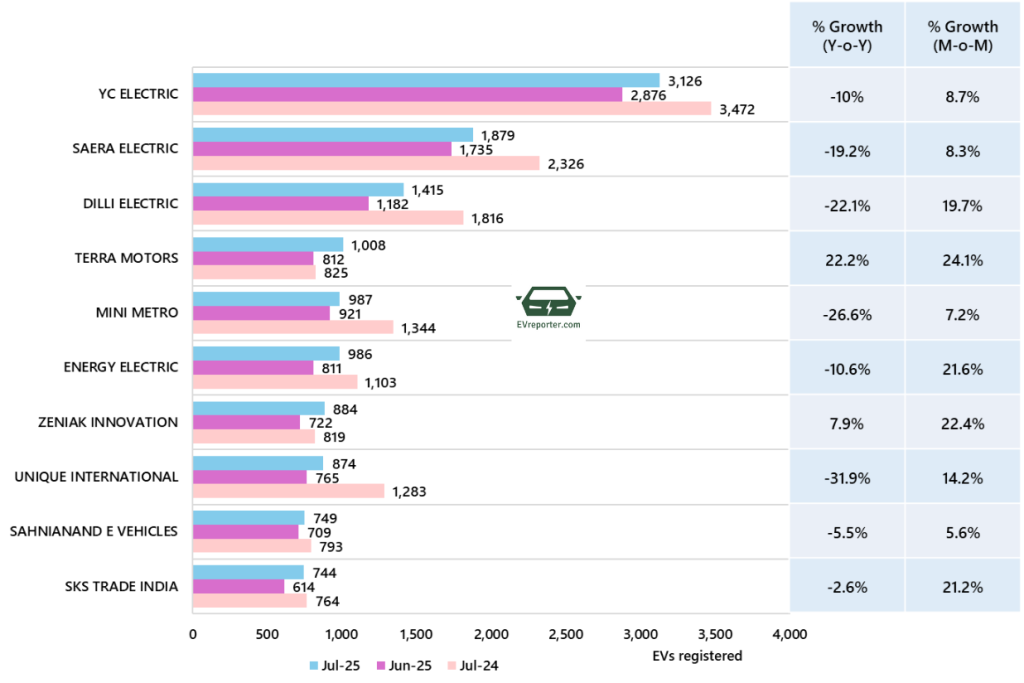Click the 22.4% growth cell
The image size is (1024, 683).
click(x=963, y=424)
